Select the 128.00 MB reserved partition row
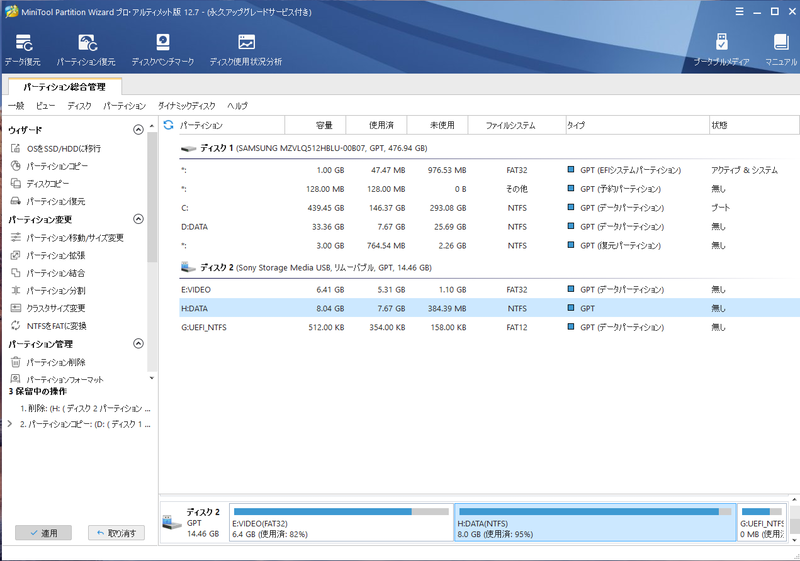The width and height of the screenshot is (800, 561). click(489, 189)
